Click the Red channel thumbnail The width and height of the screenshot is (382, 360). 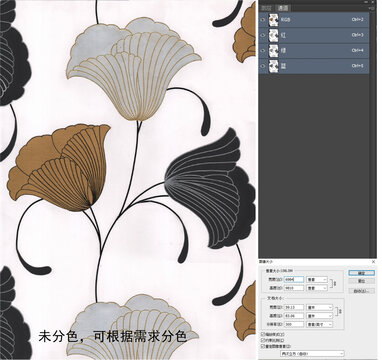274,35
